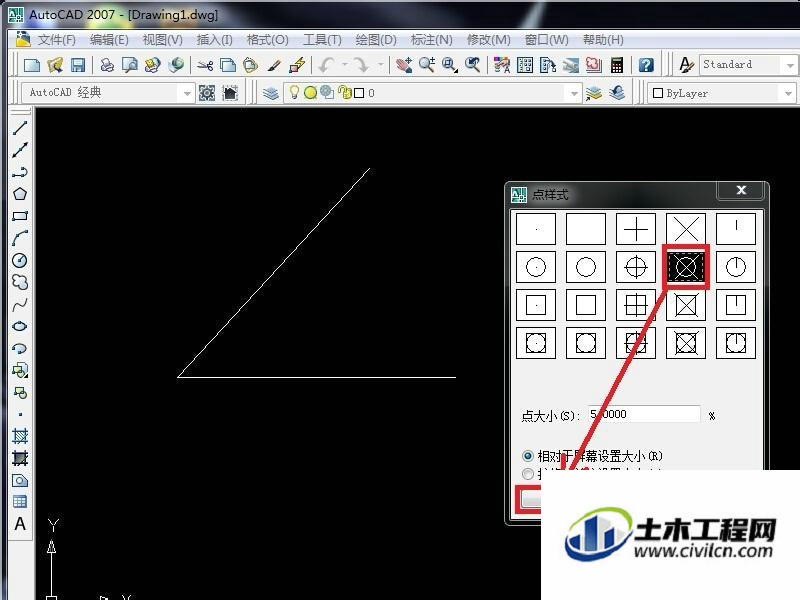
Task: Select the Region tool
Action: (19, 480)
